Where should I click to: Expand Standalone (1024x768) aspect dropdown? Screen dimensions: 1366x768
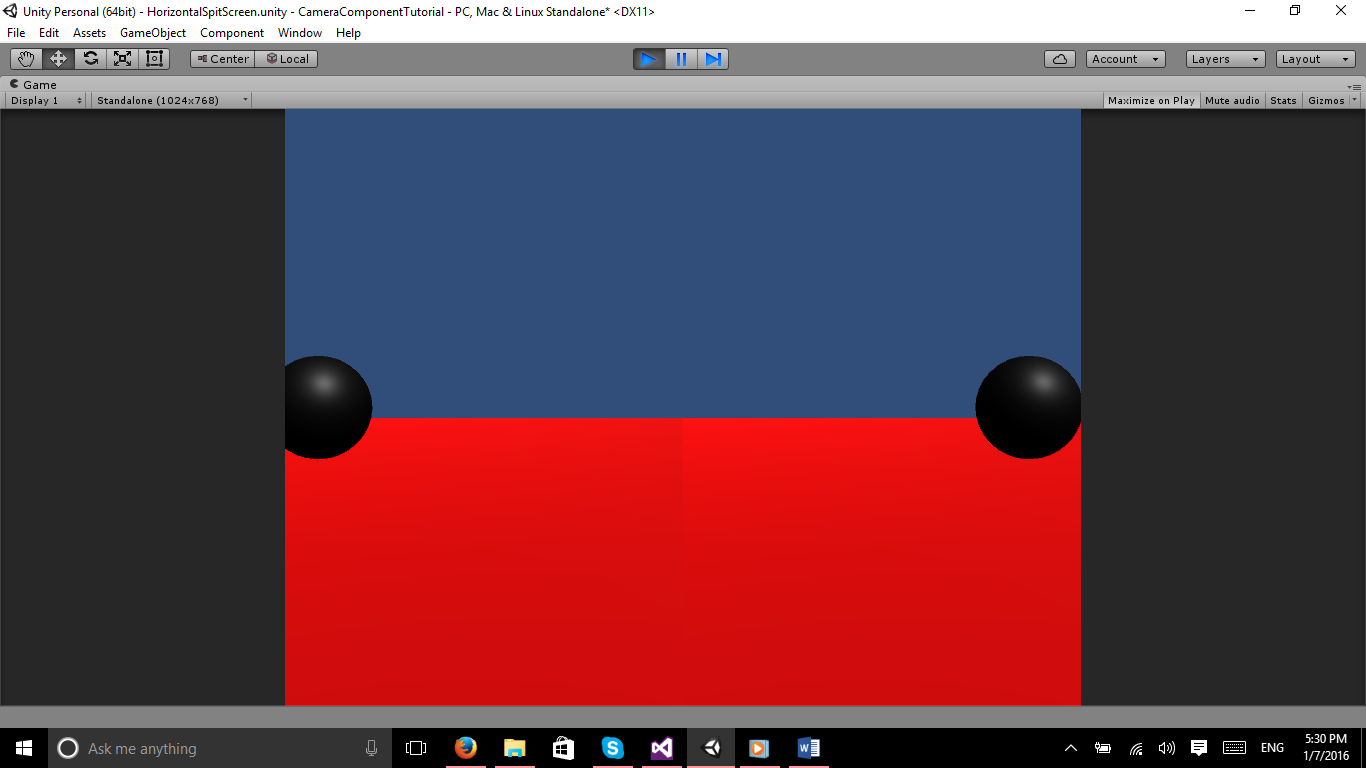[171, 100]
